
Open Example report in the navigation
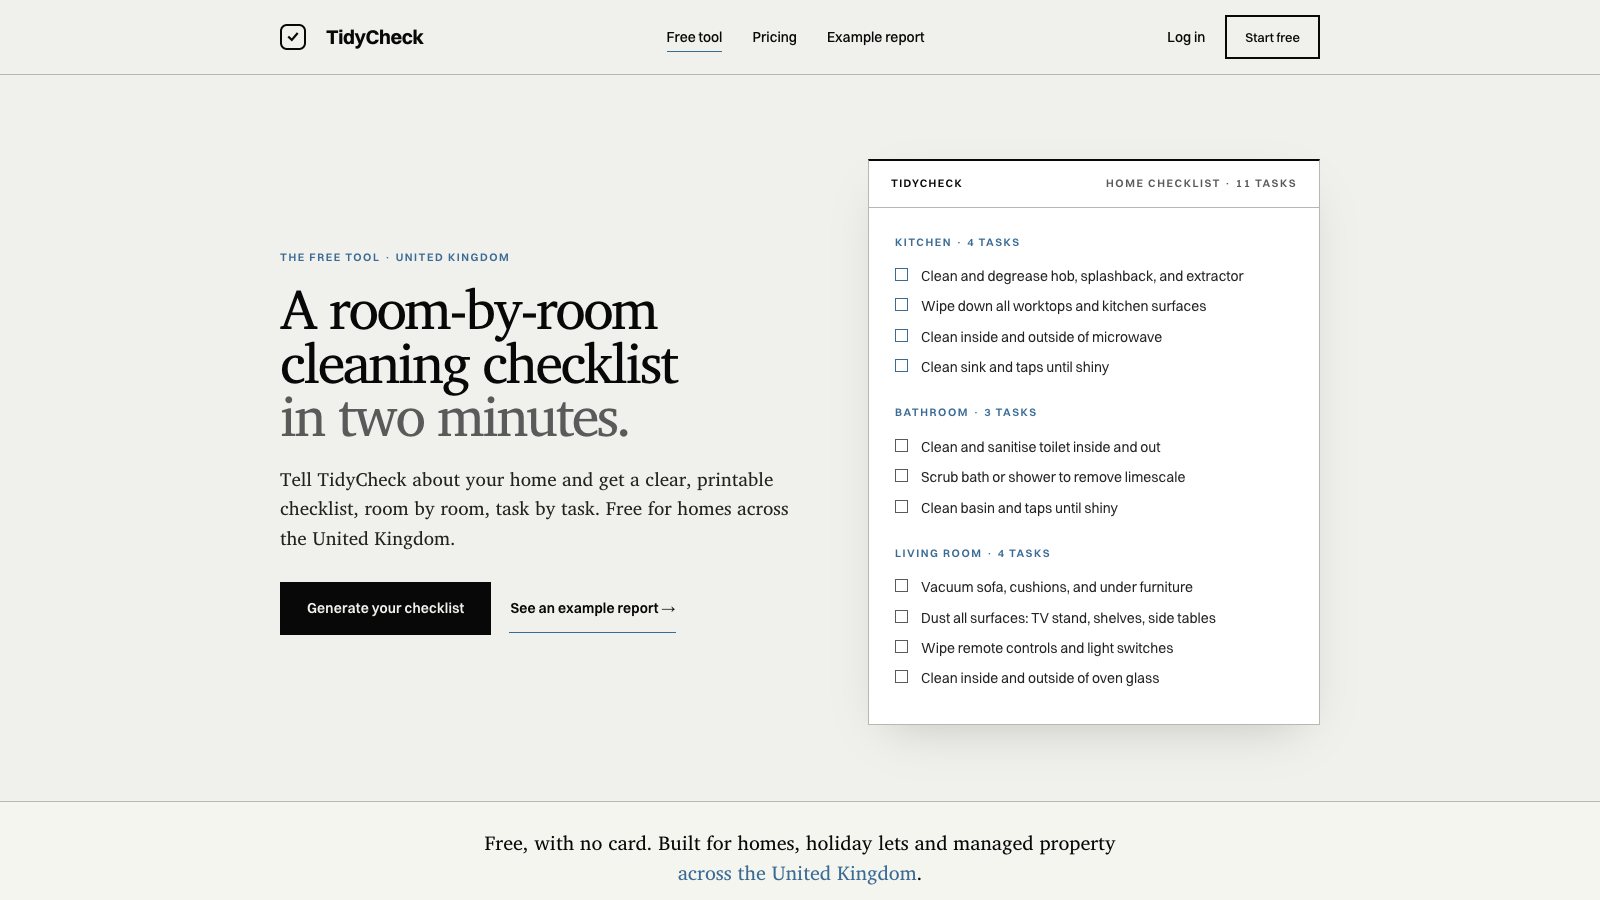tap(875, 37)
